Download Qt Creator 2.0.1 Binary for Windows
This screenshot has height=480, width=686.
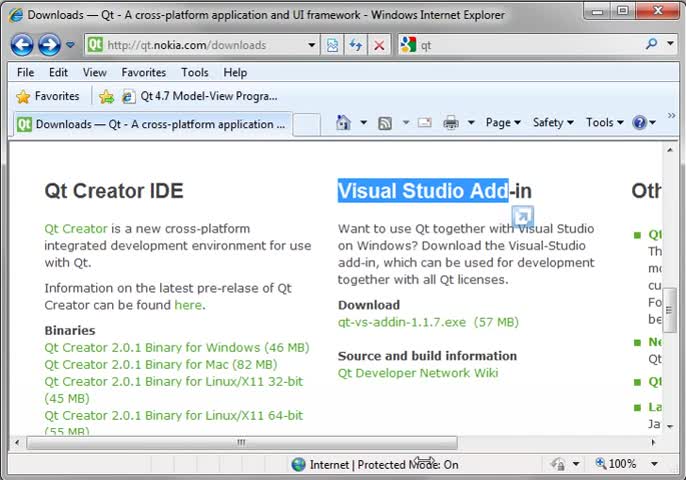pyautogui.click(x=177, y=347)
